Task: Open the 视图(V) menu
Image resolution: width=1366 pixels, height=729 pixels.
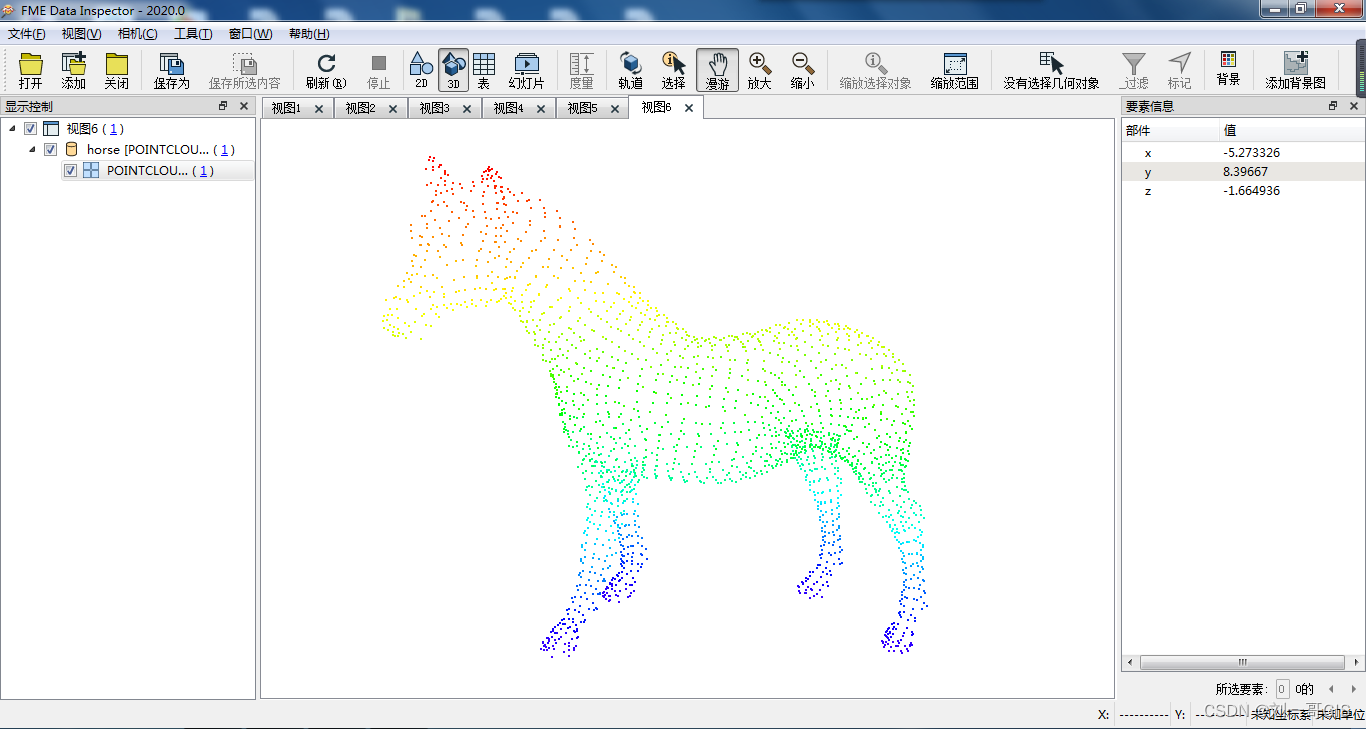Action: click(x=81, y=34)
